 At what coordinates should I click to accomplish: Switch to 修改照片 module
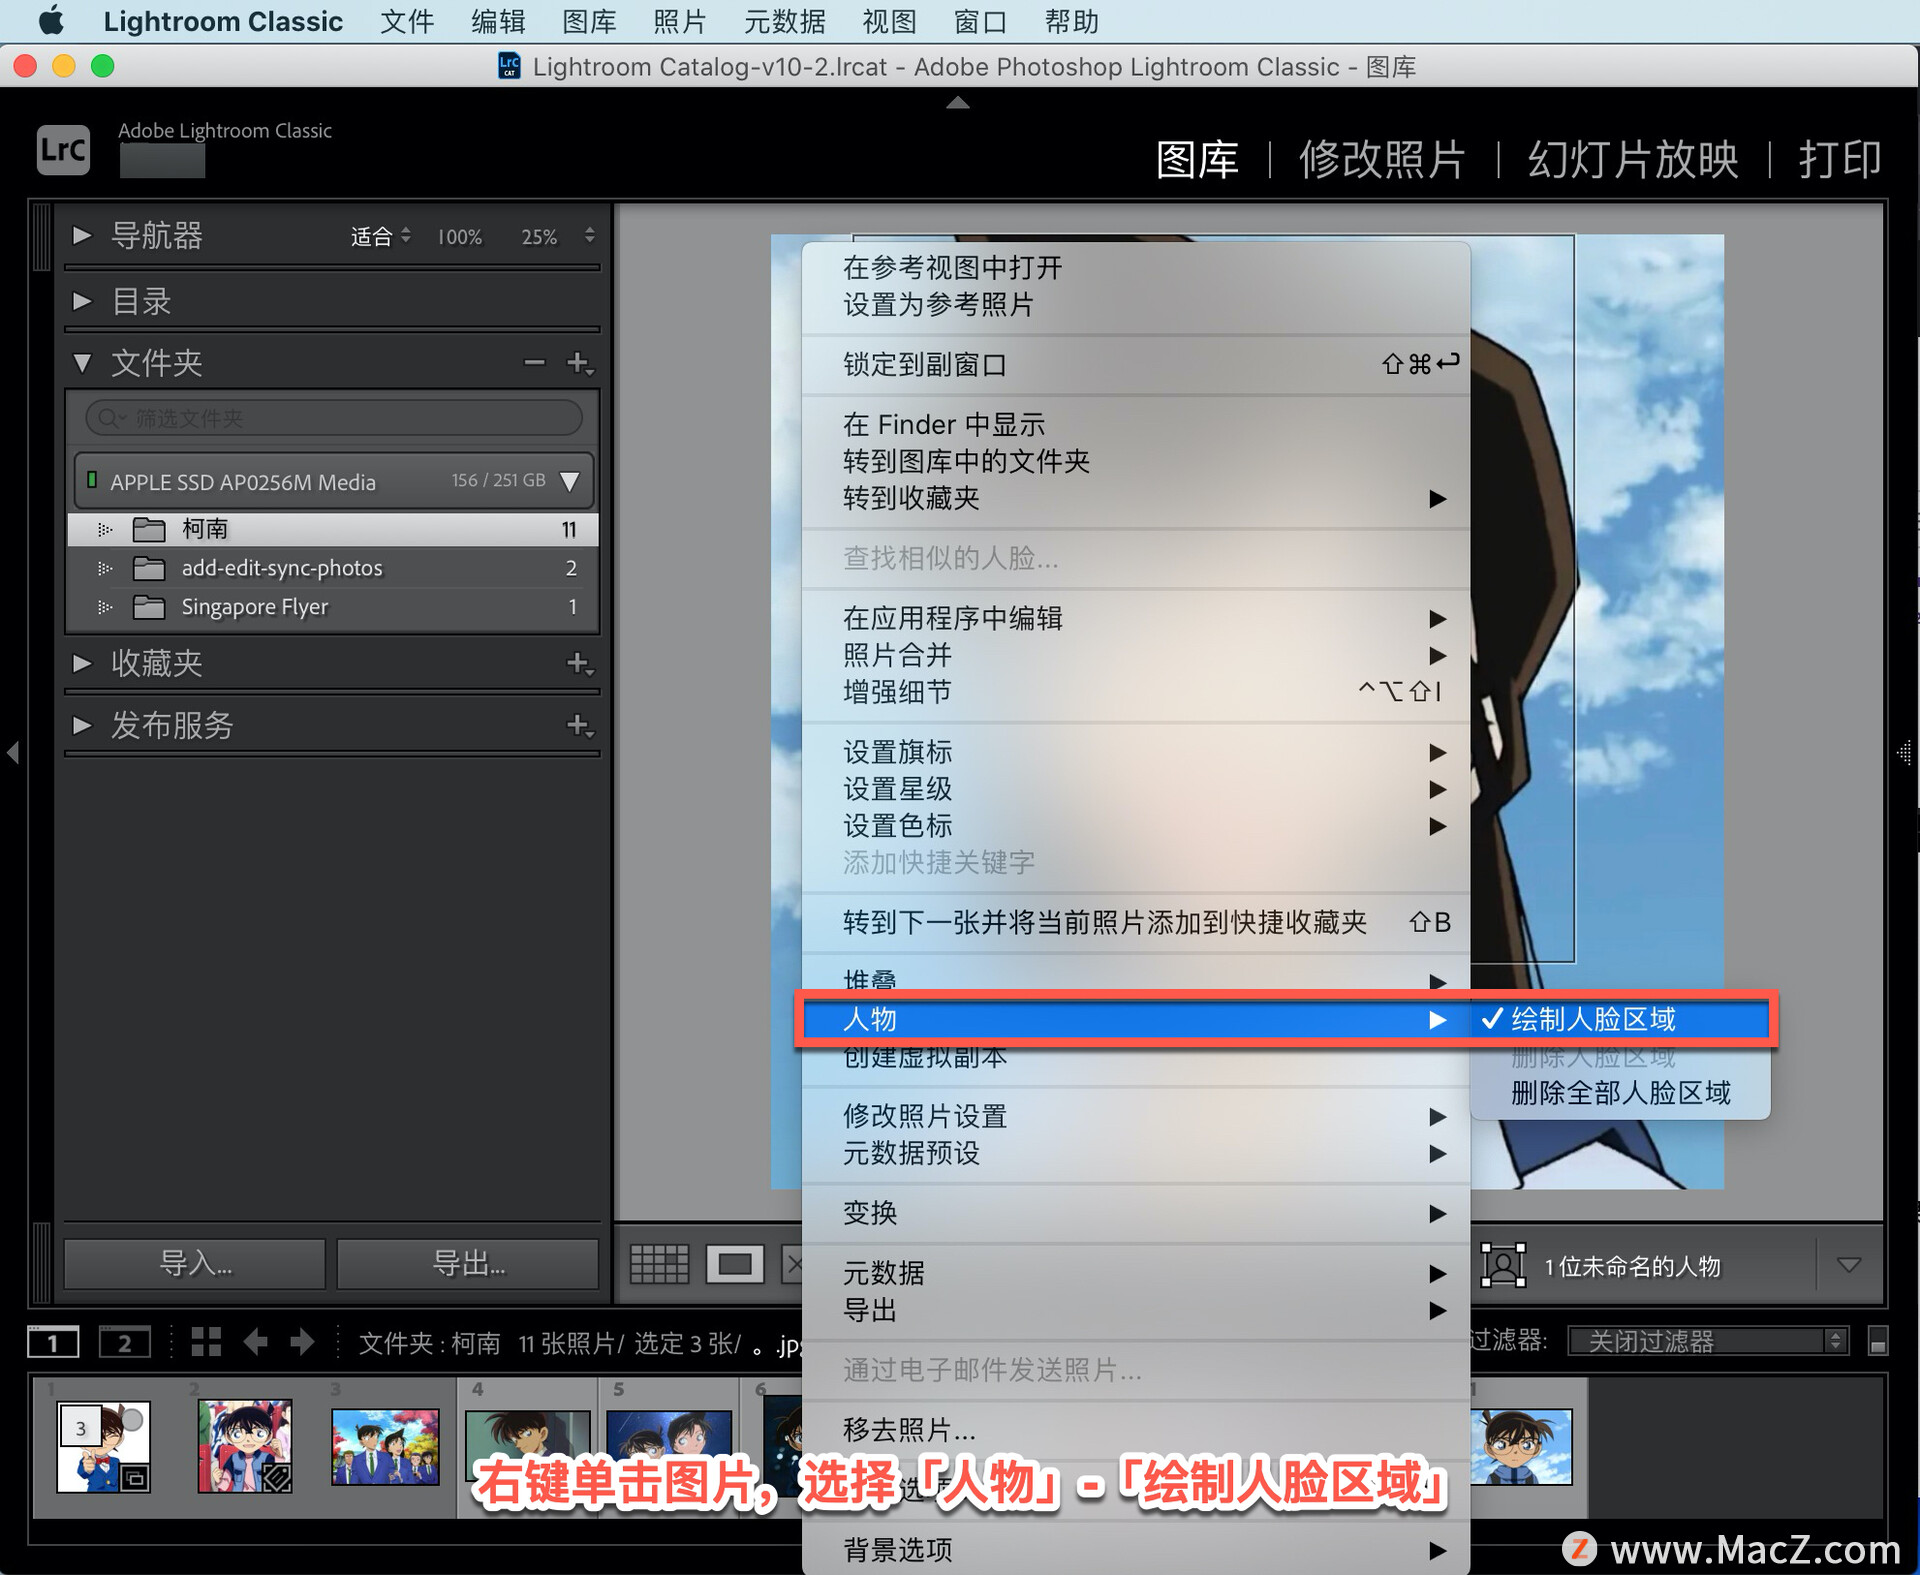(1382, 159)
